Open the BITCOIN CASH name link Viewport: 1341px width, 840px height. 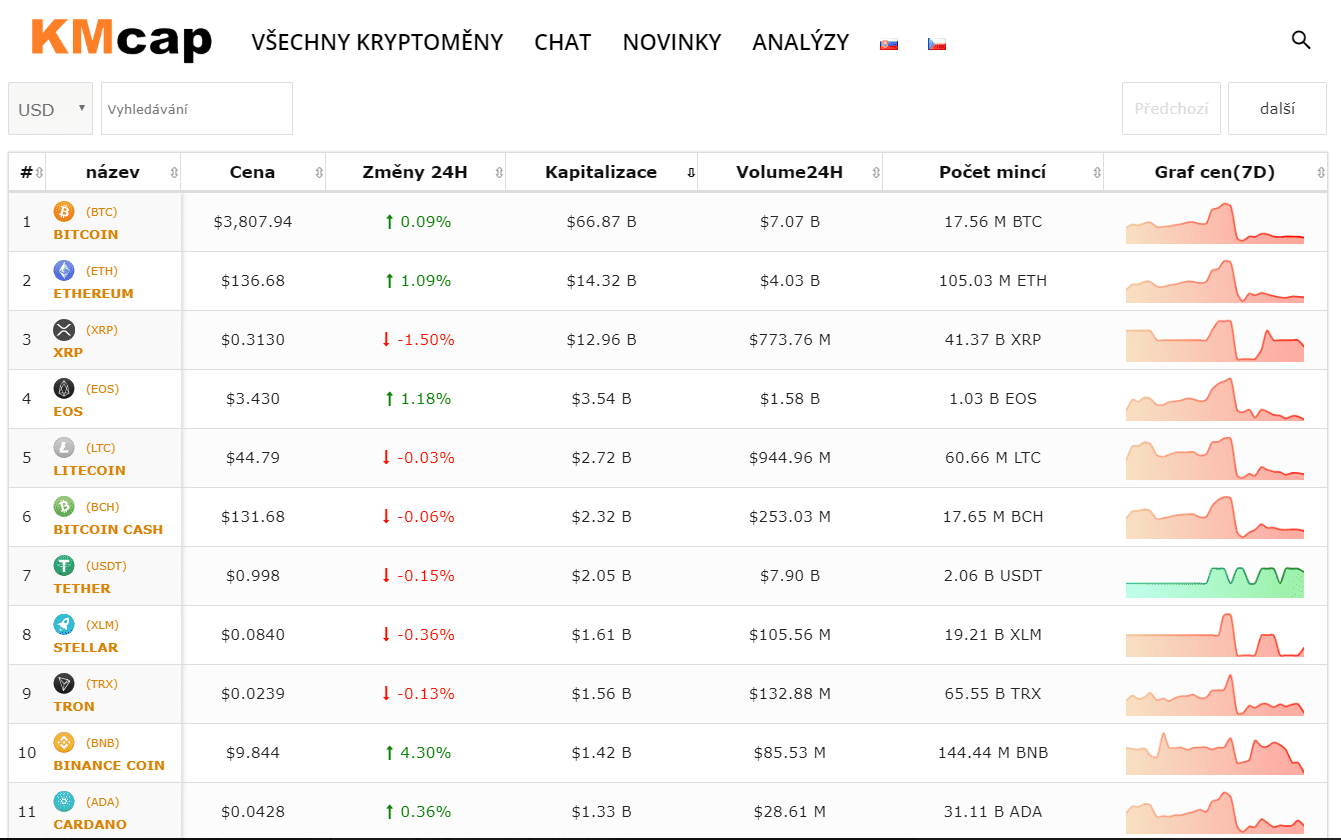pos(108,529)
